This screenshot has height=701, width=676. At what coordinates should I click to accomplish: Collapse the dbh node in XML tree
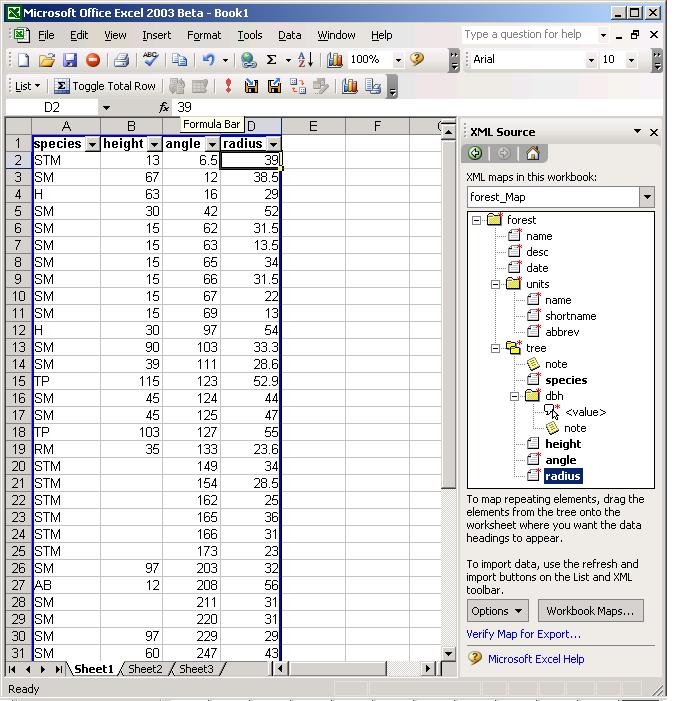pyautogui.click(x=515, y=396)
